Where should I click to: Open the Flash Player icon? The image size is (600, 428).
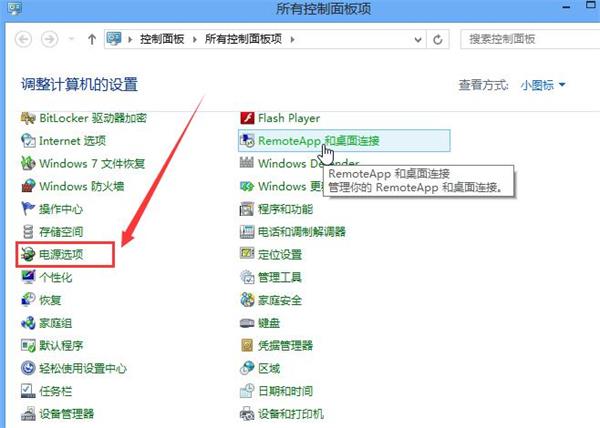[x=247, y=118]
